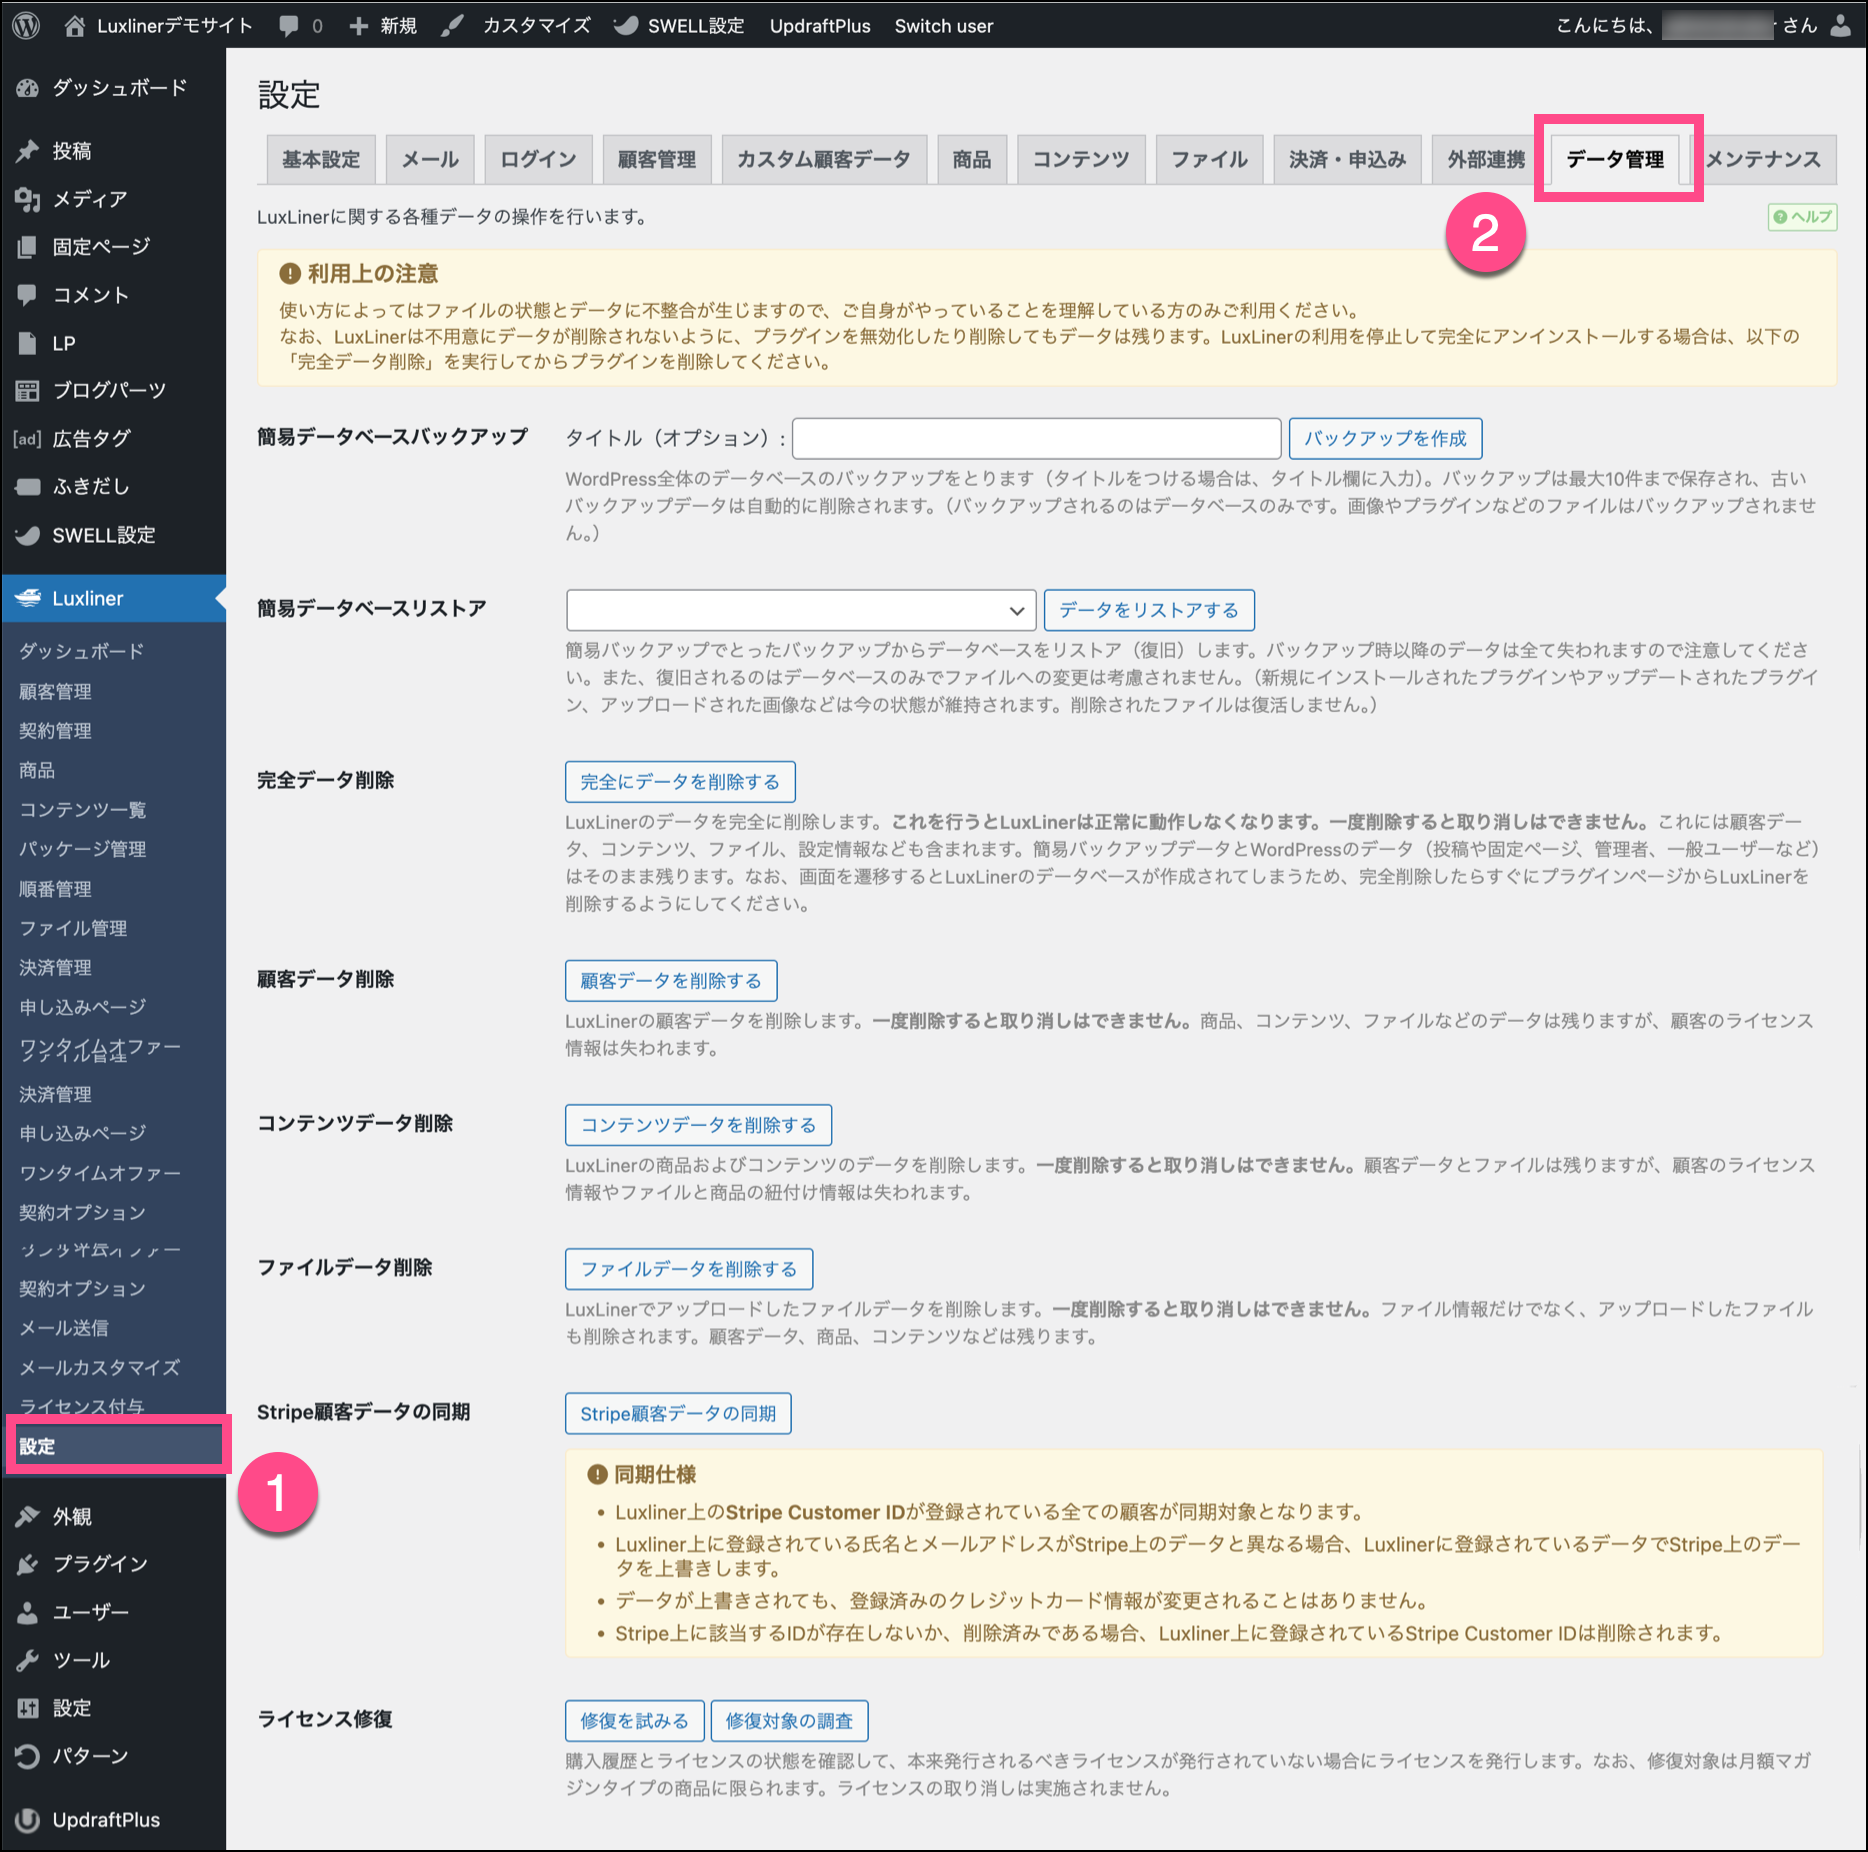Select the 外部連携 tab
The height and width of the screenshot is (1852, 1868).
click(1485, 160)
